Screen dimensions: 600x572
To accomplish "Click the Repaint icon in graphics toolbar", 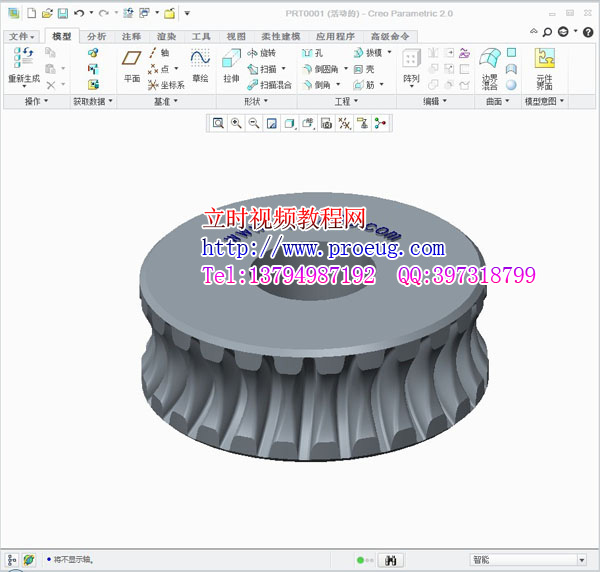I will pyautogui.click(x=272, y=123).
